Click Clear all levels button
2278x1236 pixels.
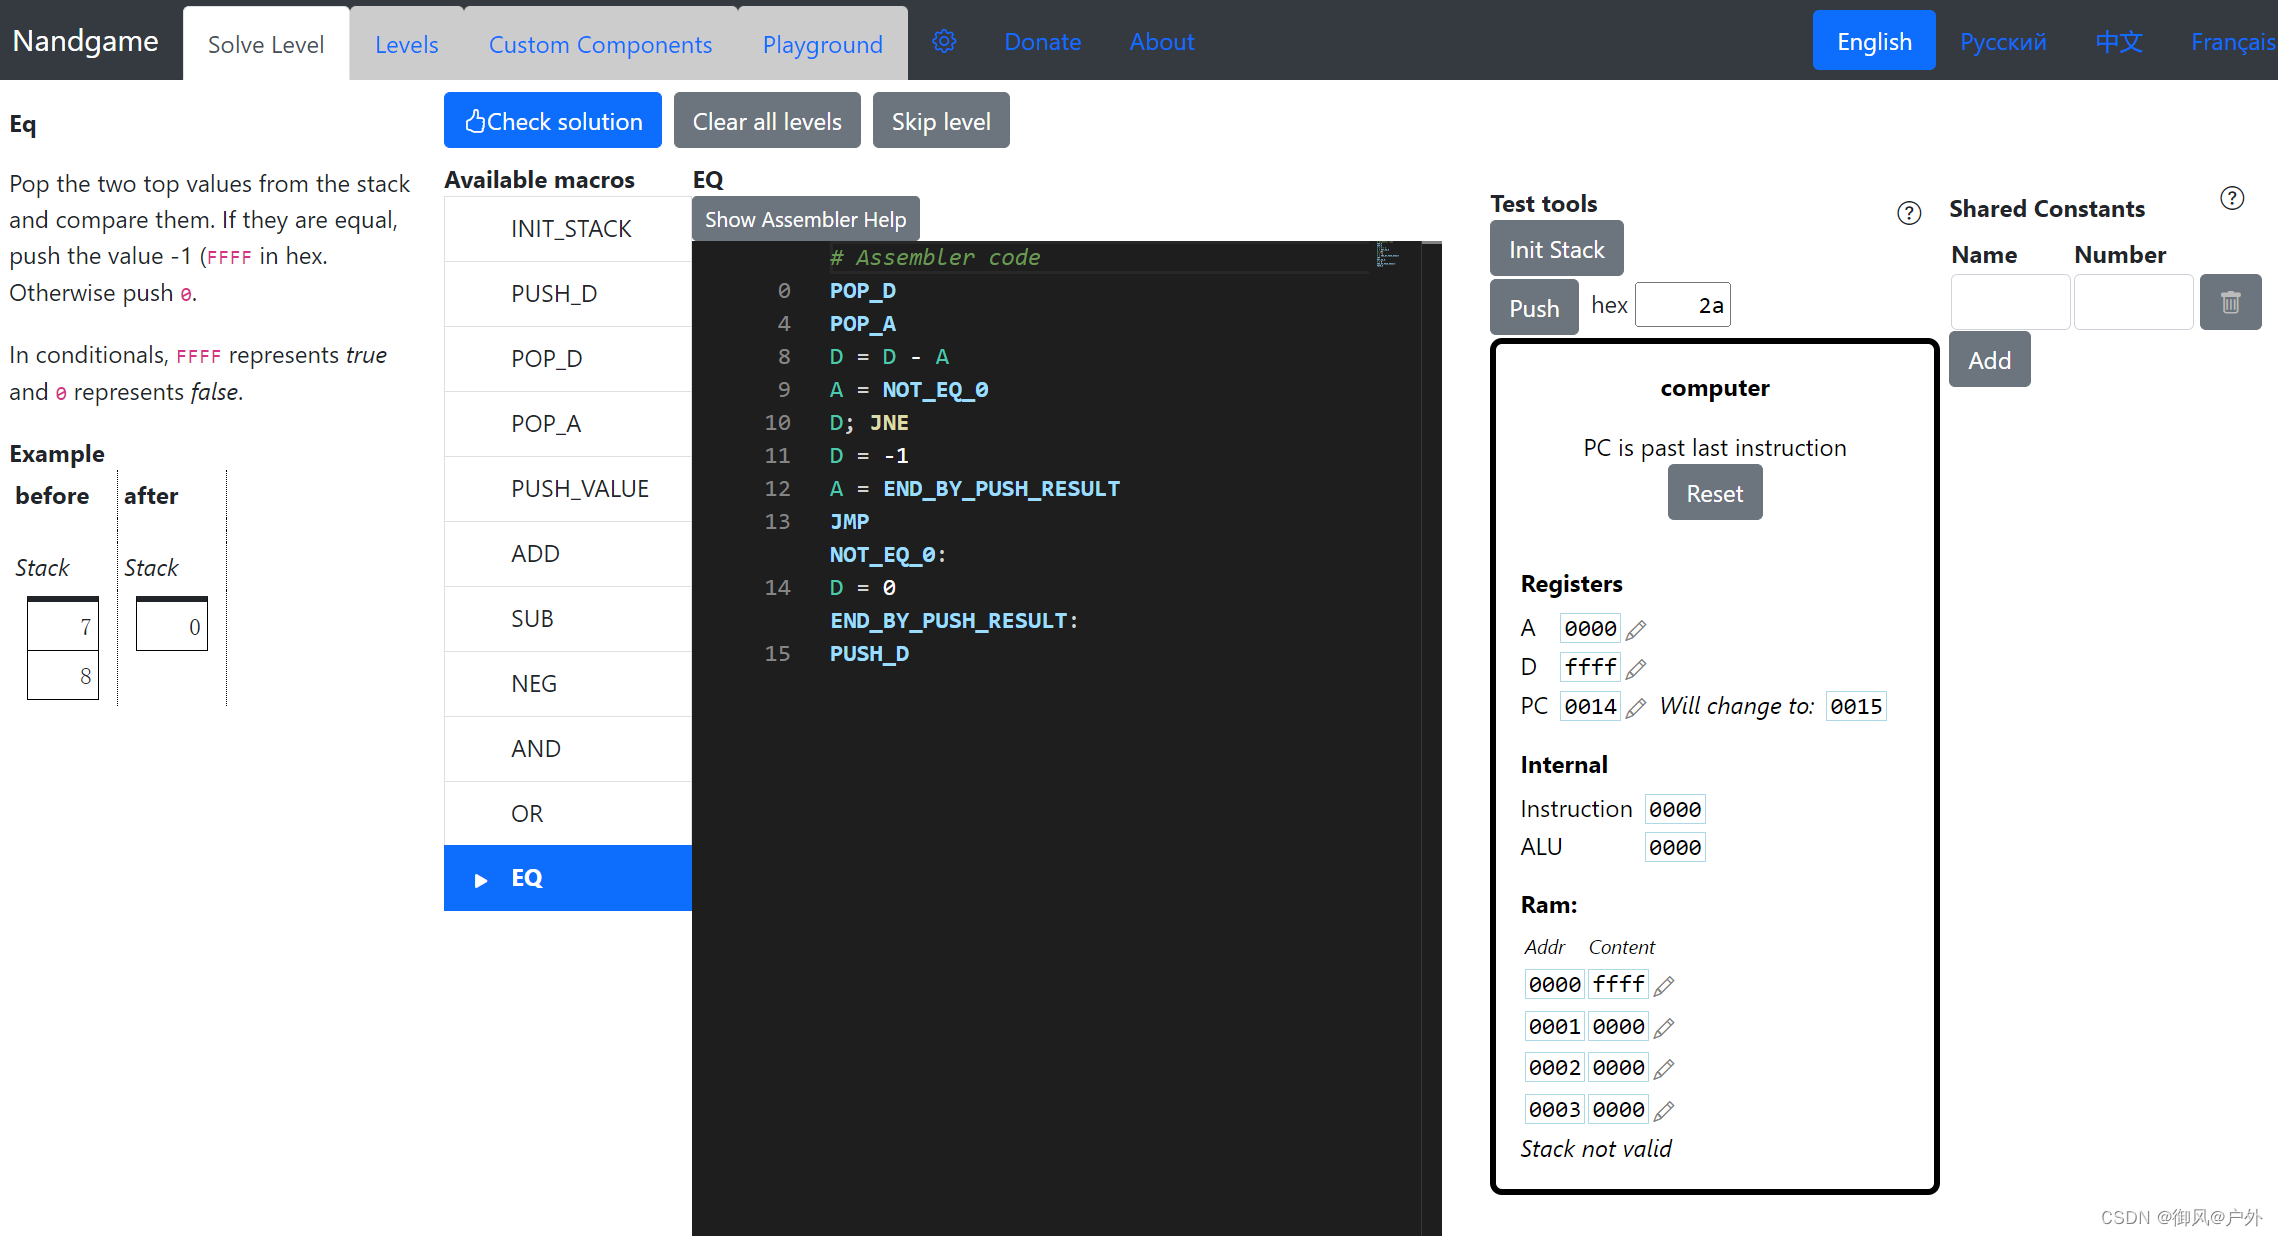[767, 120]
